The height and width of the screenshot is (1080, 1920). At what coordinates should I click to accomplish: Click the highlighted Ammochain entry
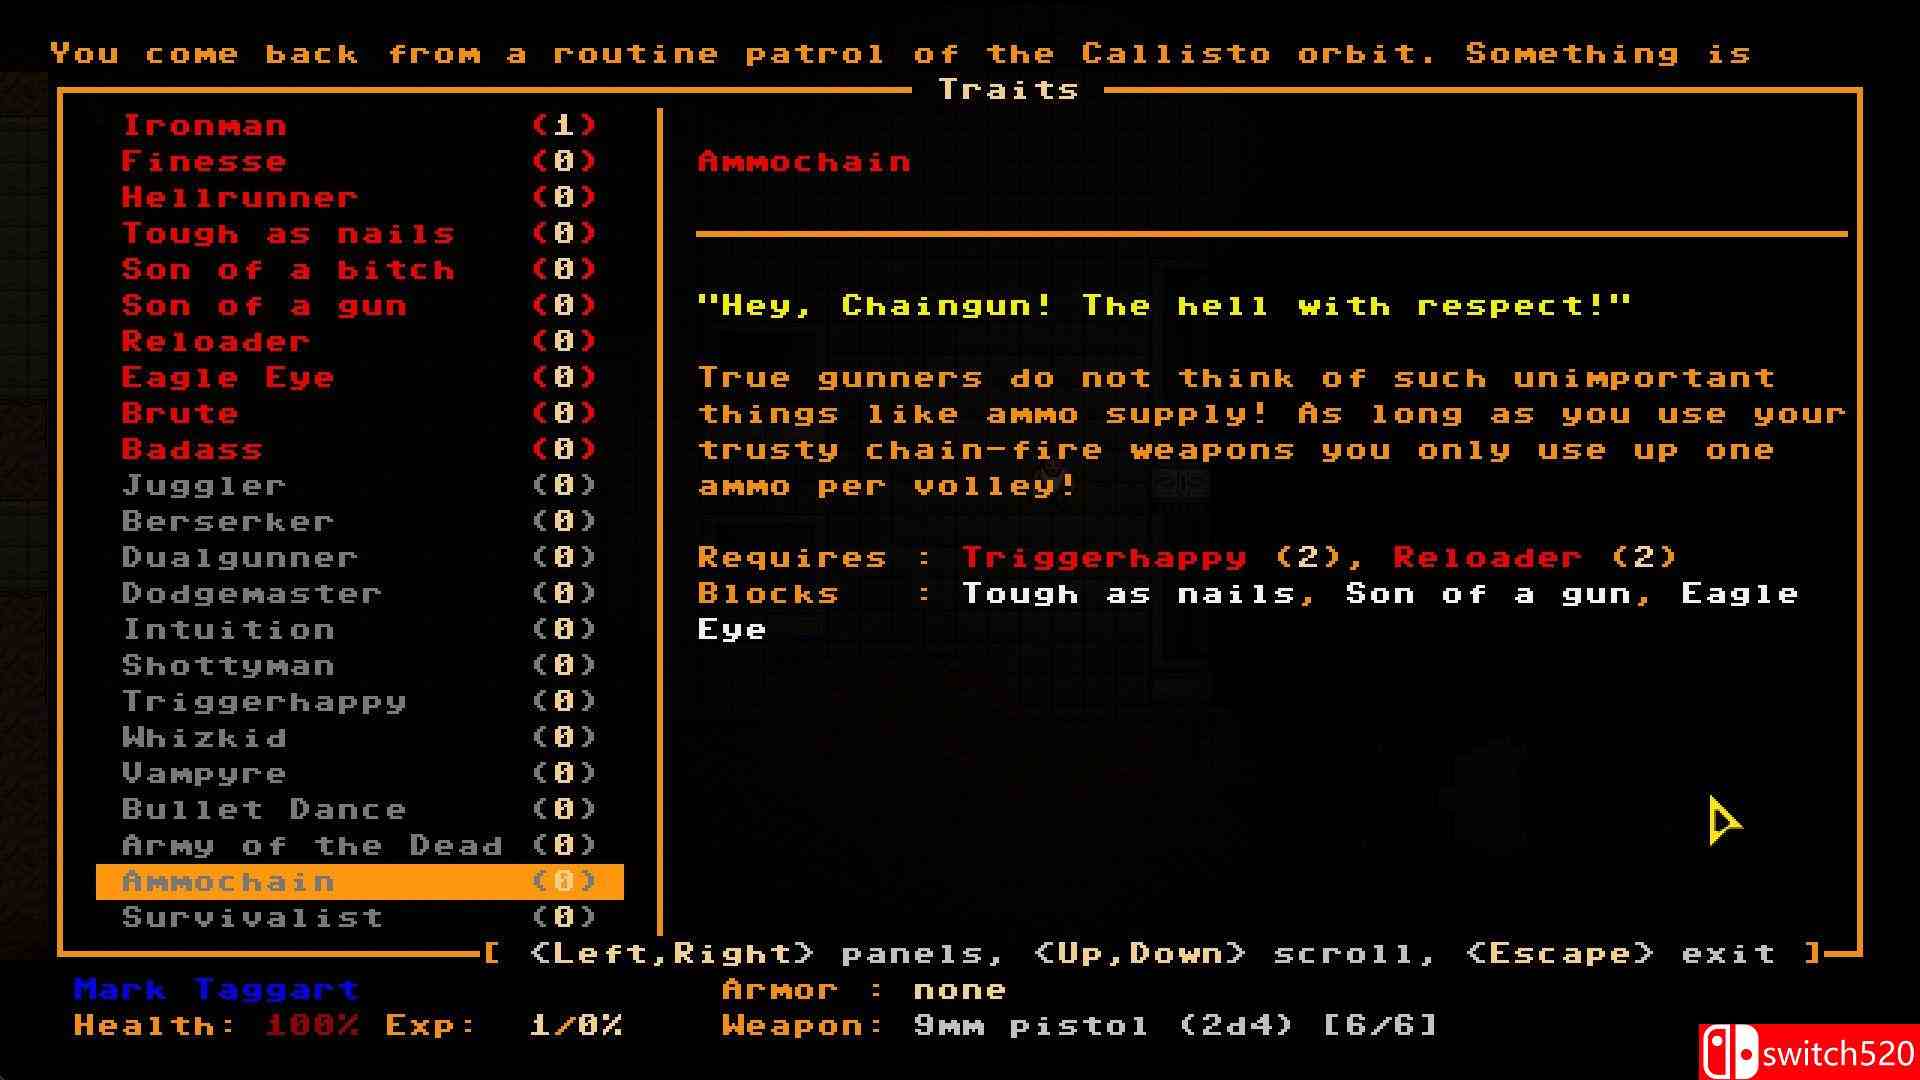point(228,882)
